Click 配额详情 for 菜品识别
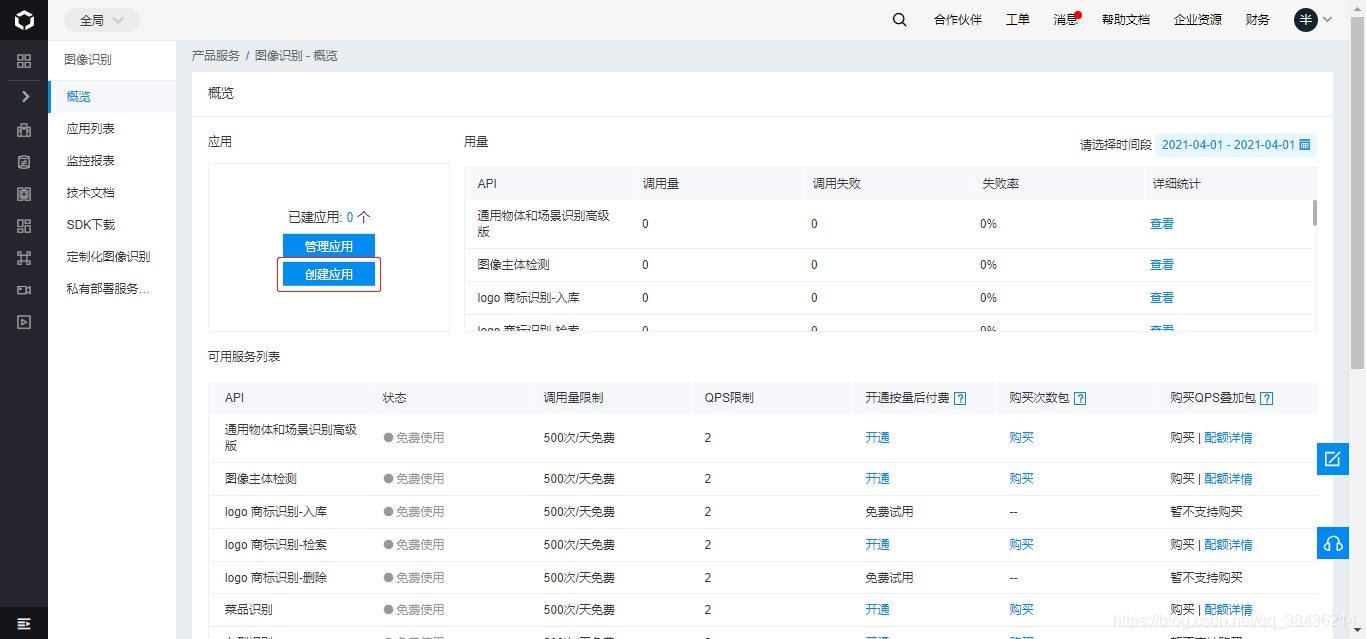This screenshot has width=1366, height=639. pos(1228,610)
